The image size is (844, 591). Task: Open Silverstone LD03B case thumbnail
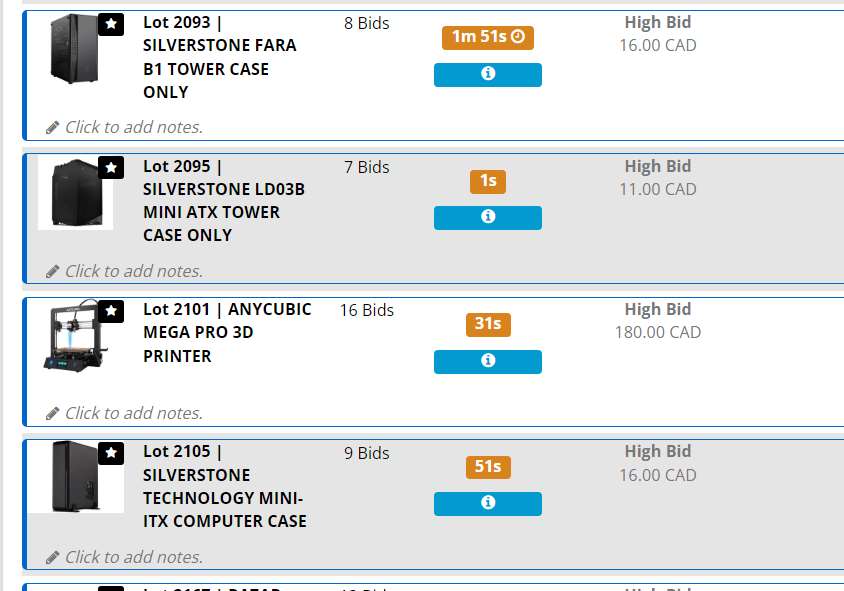click(x=76, y=193)
